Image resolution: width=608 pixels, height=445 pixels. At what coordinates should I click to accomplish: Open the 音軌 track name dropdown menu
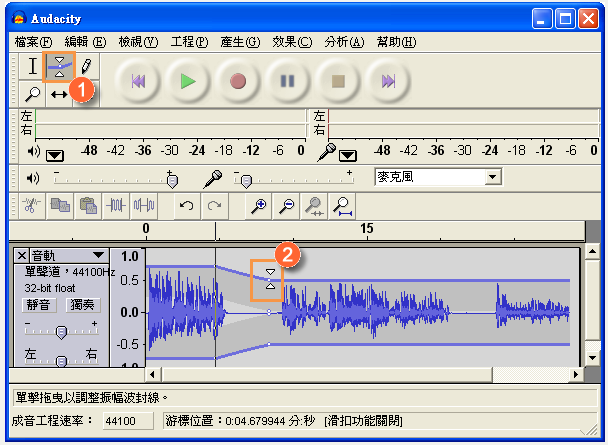tap(68, 255)
